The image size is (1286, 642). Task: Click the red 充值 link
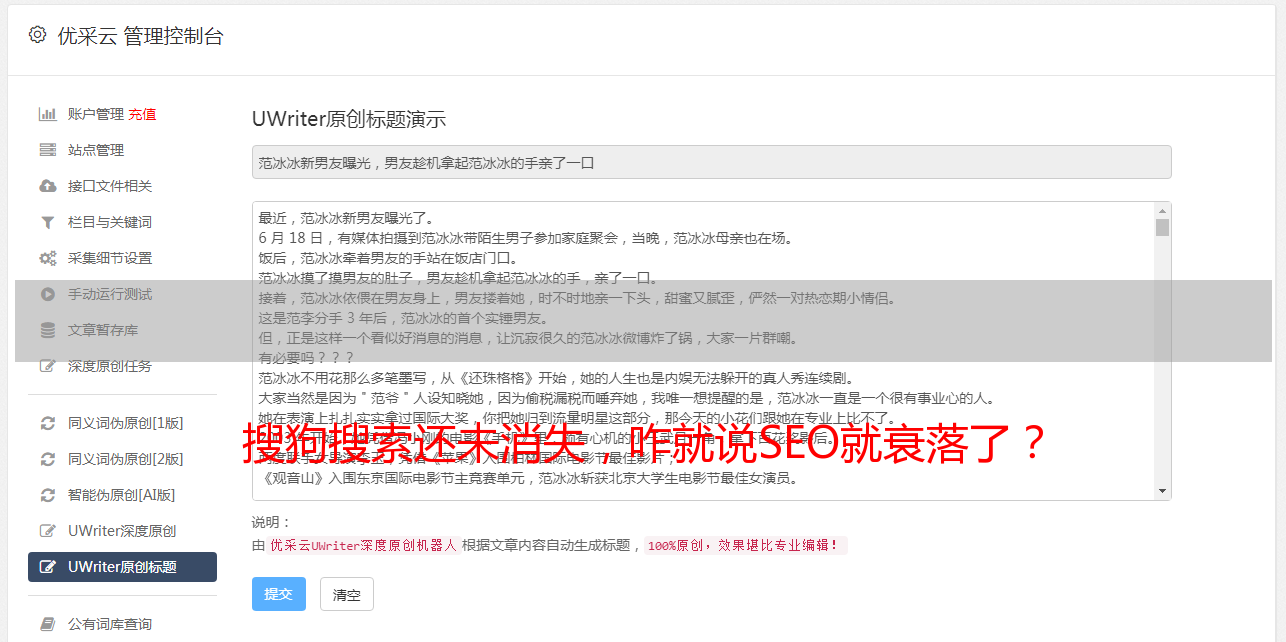pyautogui.click(x=142, y=114)
